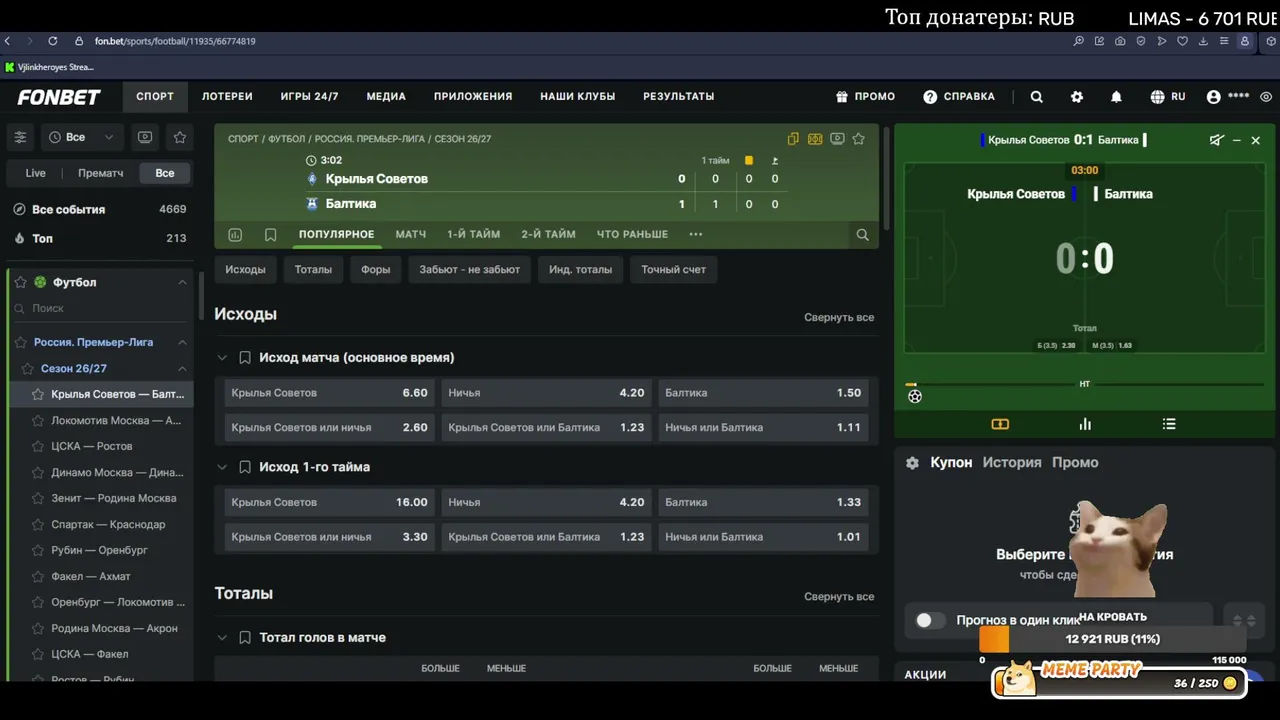Screen dimensions: 1280x720
Task: Star the Локомотив Москва match in sidebar
Action: 38,421
